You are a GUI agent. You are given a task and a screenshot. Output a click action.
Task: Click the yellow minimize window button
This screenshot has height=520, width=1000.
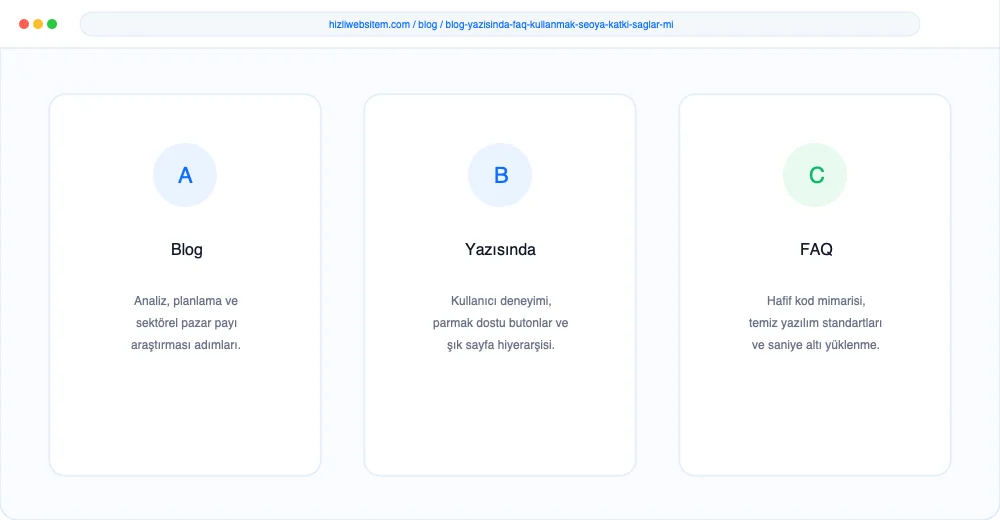pos(38,24)
